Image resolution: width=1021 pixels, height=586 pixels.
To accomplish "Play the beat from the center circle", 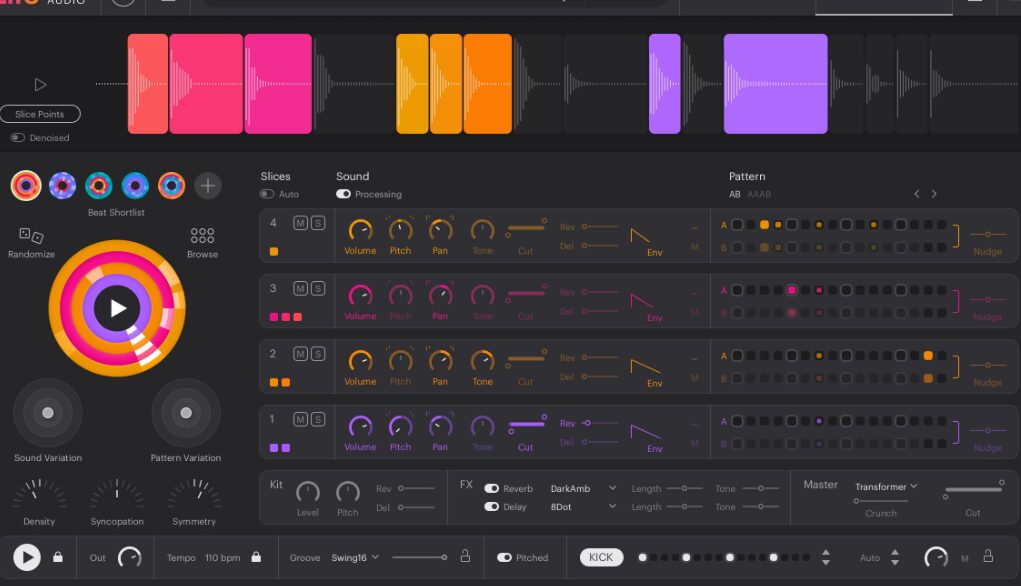I will pos(117,308).
